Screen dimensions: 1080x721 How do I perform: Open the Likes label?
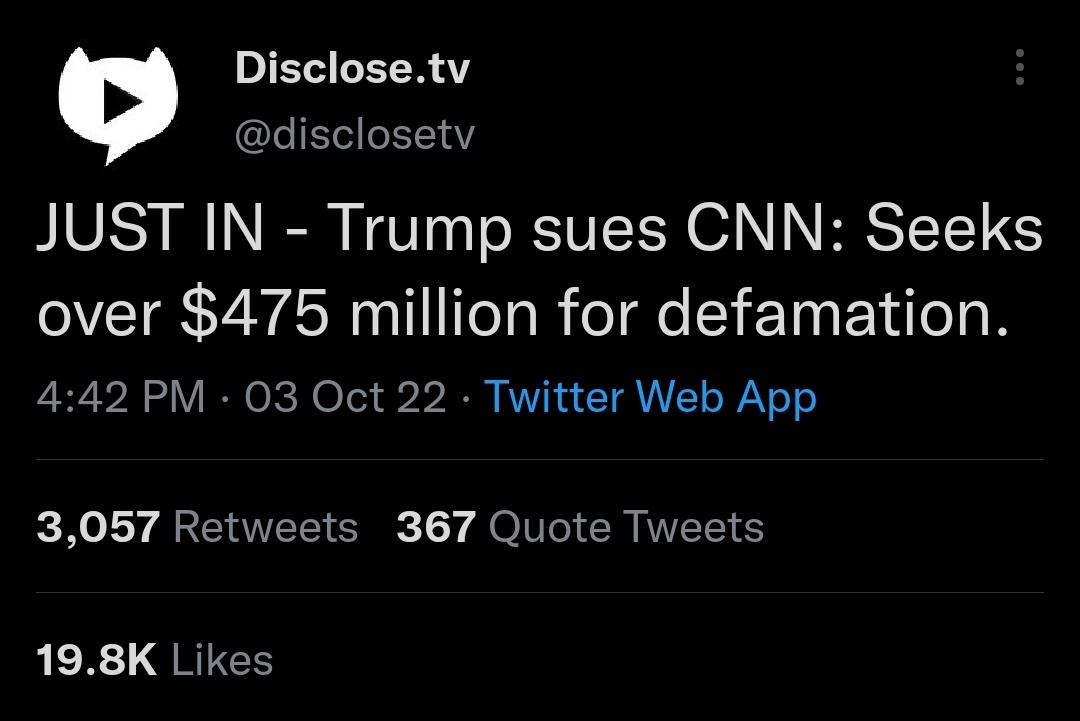pyautogui.click(x=222, y=660)
